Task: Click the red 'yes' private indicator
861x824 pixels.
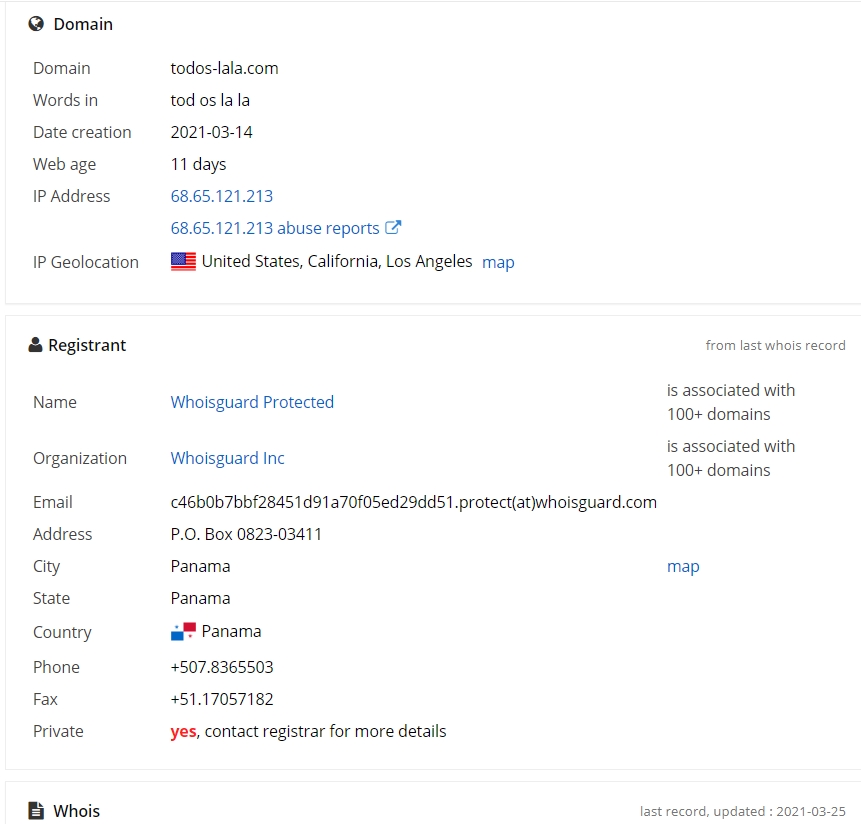Action: click(183, 732)
